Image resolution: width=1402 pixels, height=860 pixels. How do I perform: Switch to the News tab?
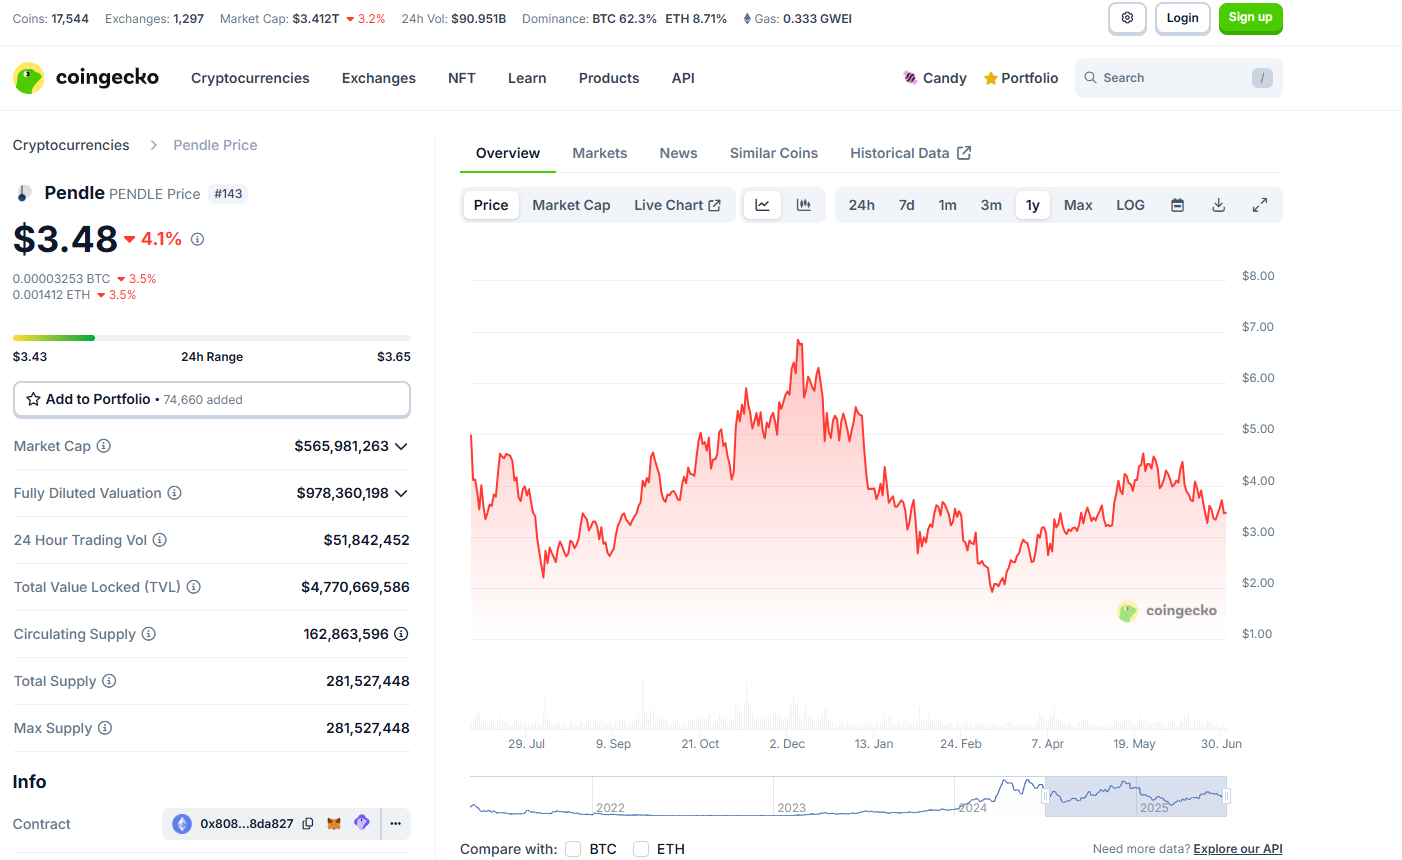click(x=678, y=153)
